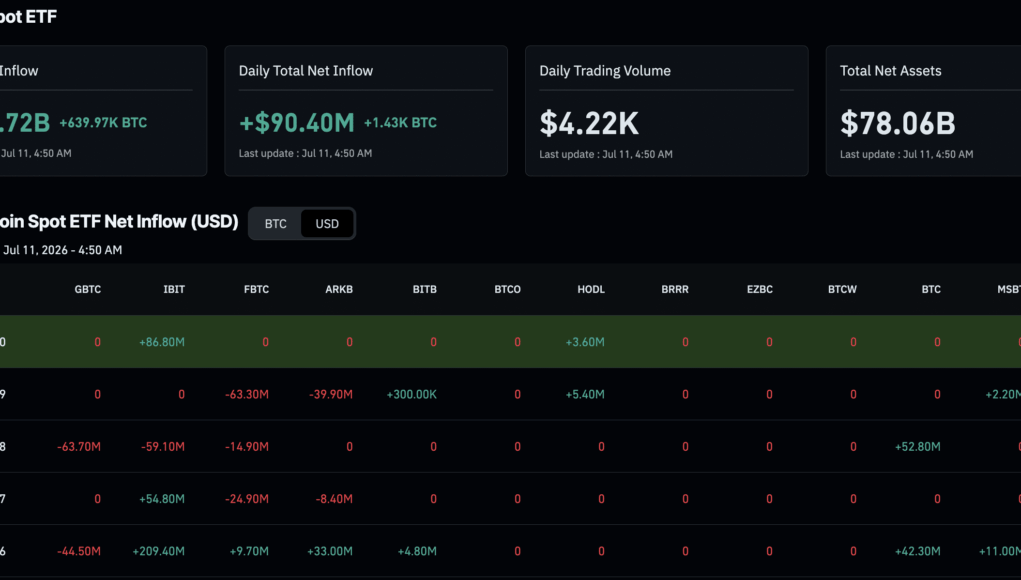This screenshot has width=1021, height=580.
Task: Click the FBTC column header
Action: [x=257, y=290]
